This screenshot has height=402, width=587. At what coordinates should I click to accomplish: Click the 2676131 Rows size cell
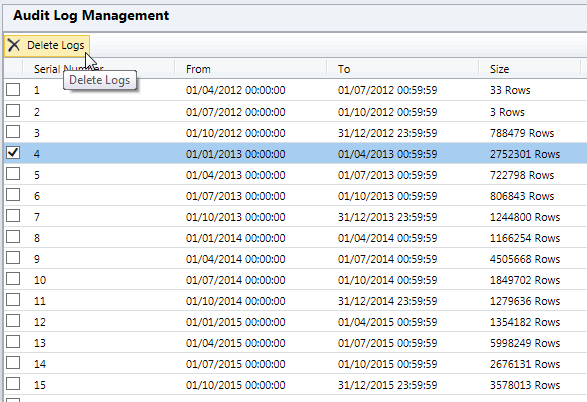point(525,363)
